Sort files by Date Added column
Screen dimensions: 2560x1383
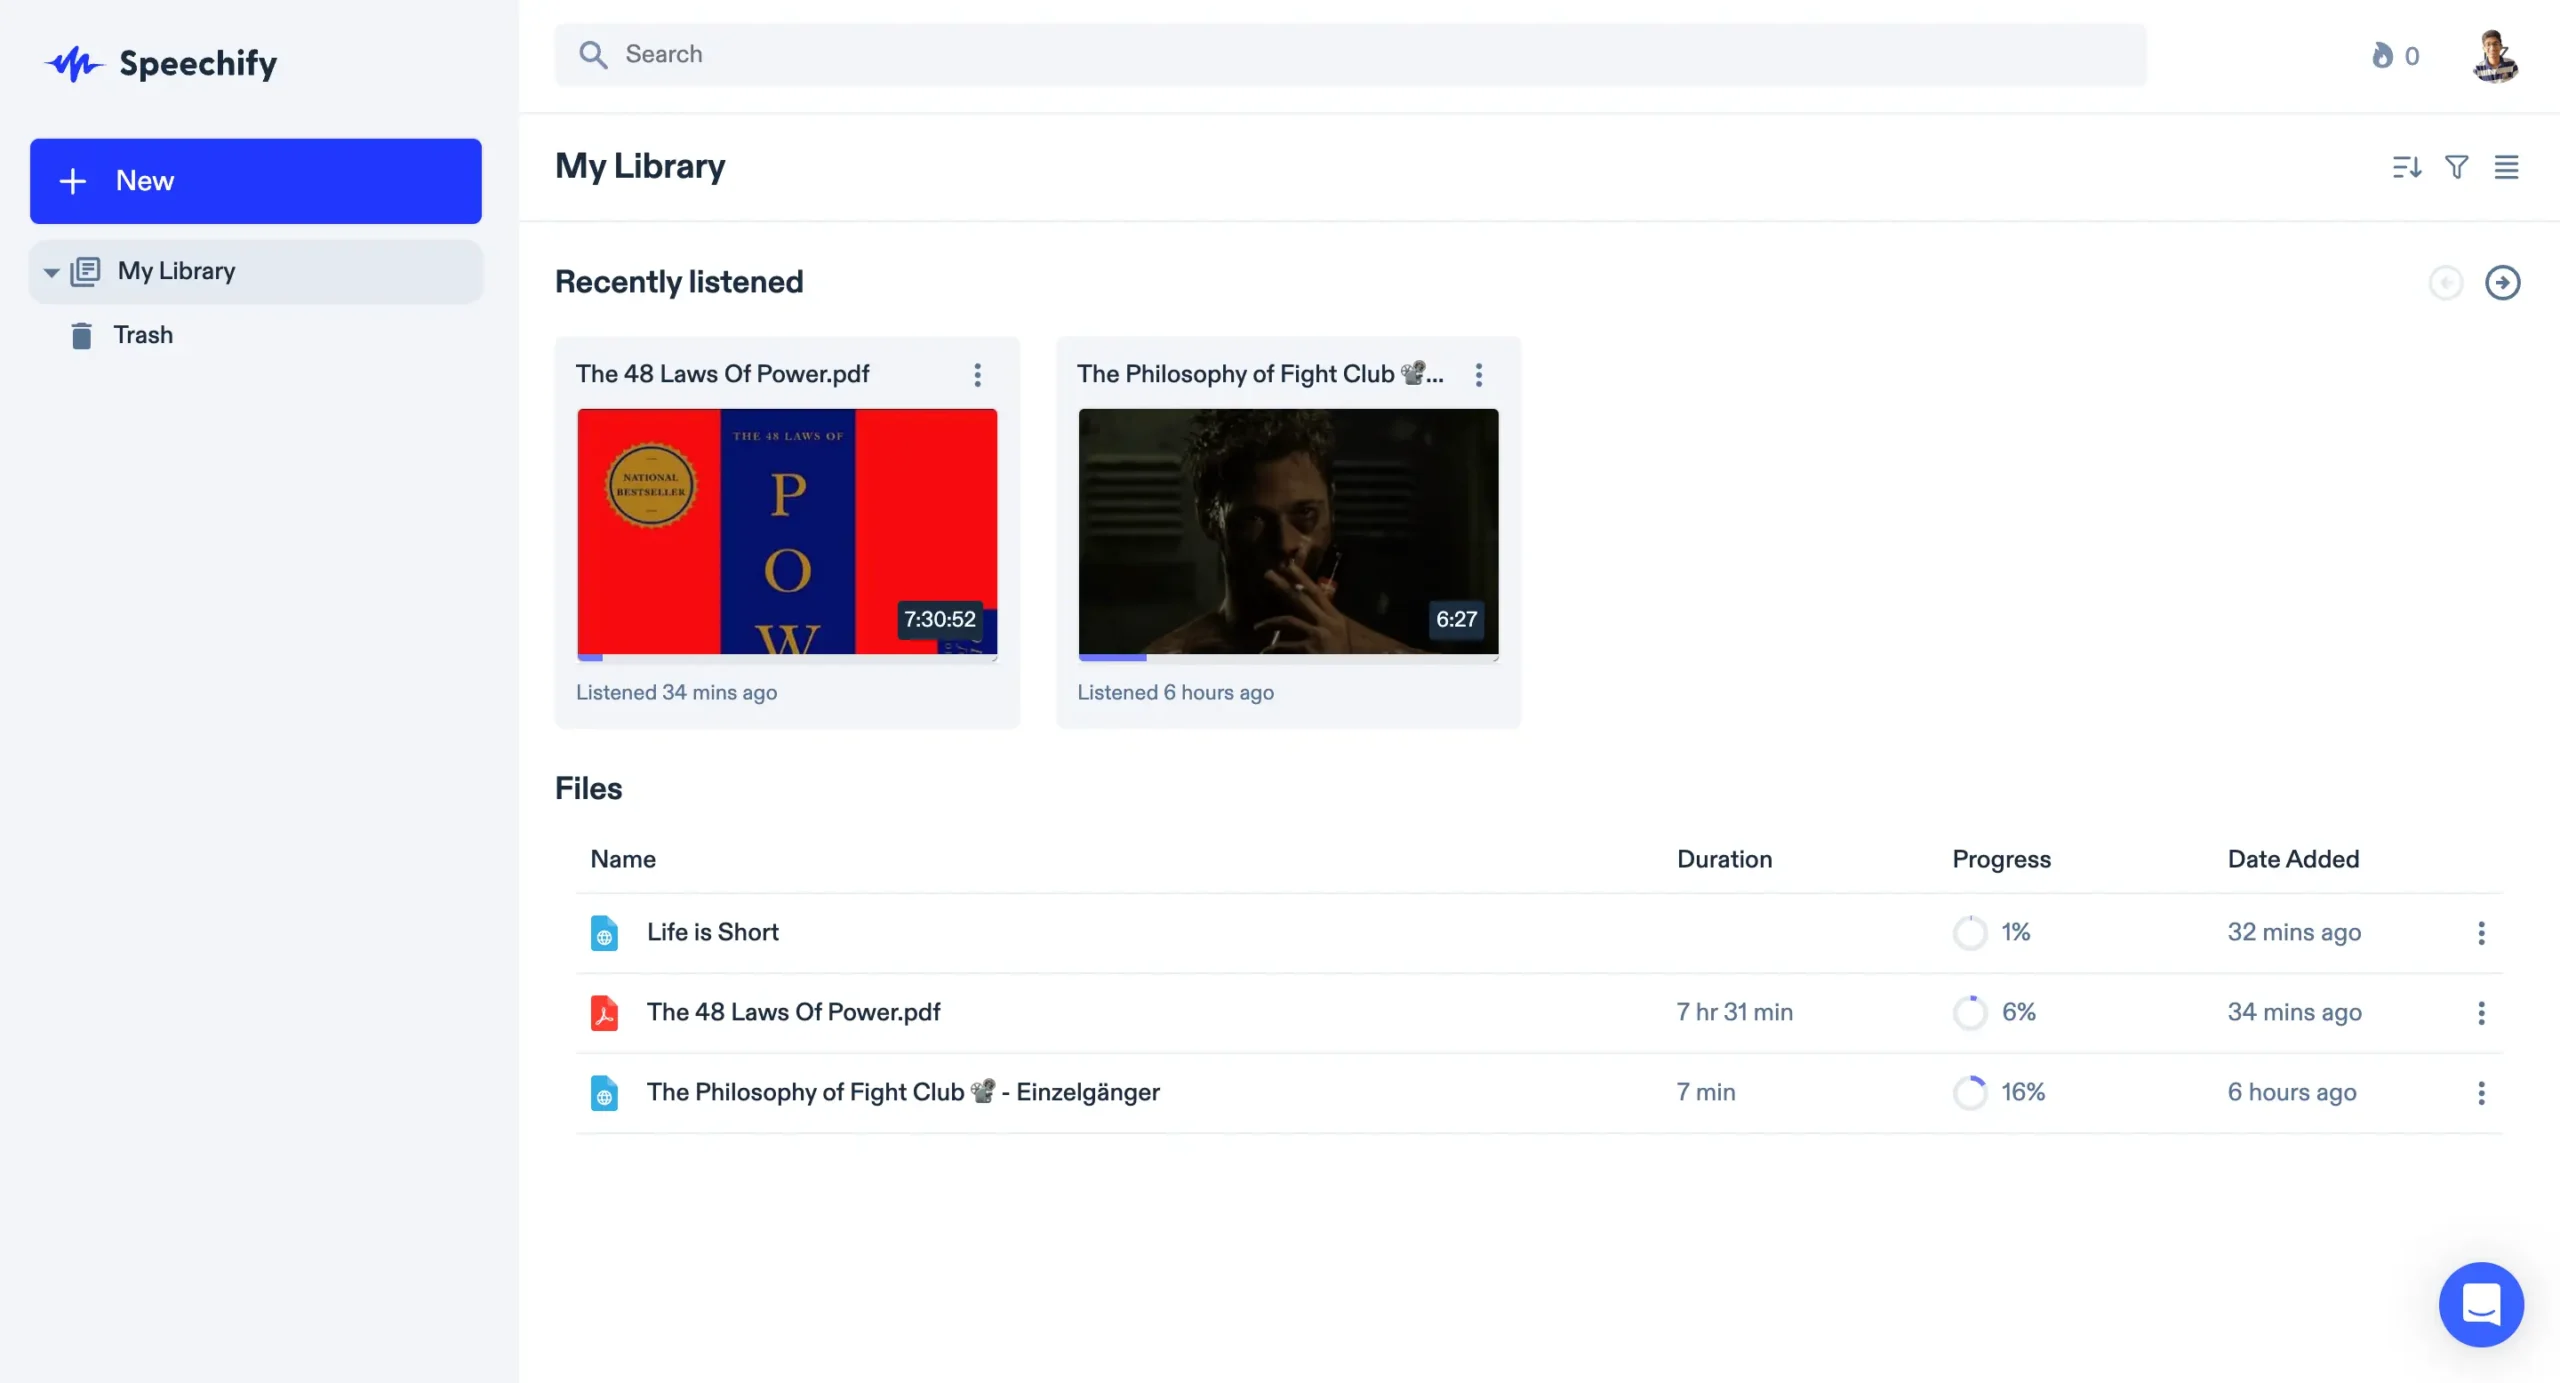pyautogui.click(x=2293, y=859)
